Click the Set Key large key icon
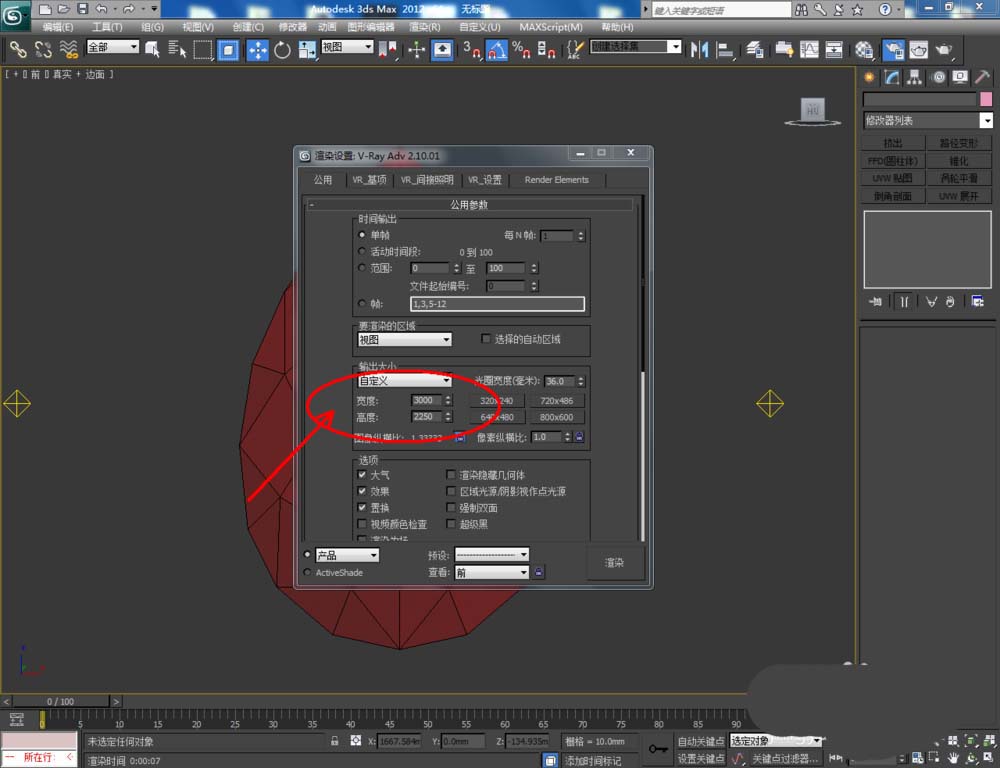This screenshot has height=768, width=1000. click(658, 748)
